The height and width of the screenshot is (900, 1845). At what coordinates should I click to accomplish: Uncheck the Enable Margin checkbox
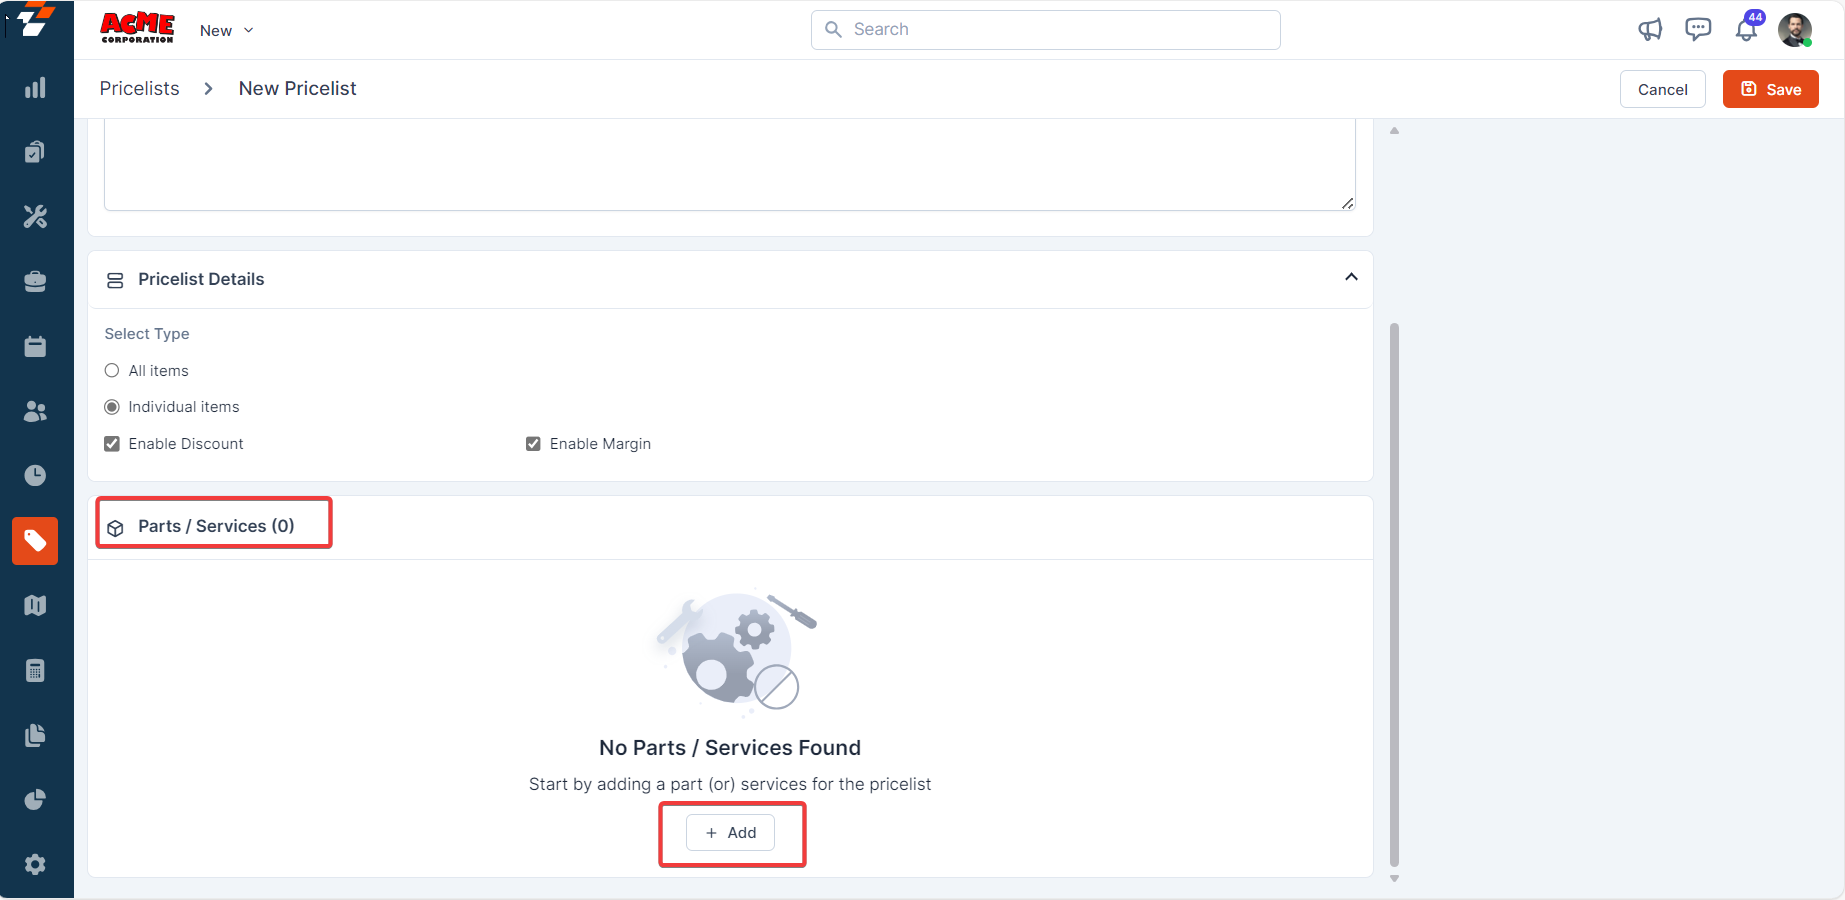(533, 444)
